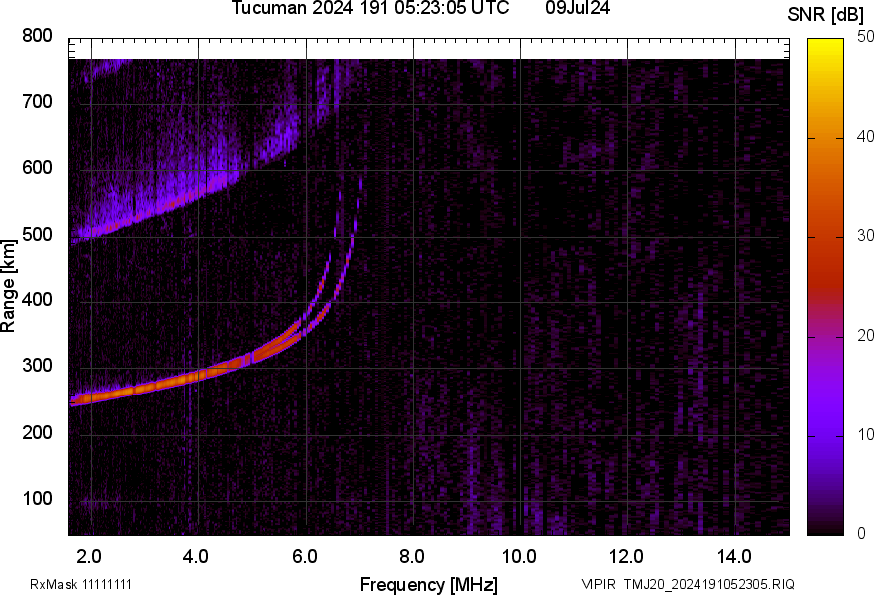This screenshot has height=595, width=874.
Task: Click the frequency tick label '10.0'
Action: pyautogui.click(x=519, y=557)
